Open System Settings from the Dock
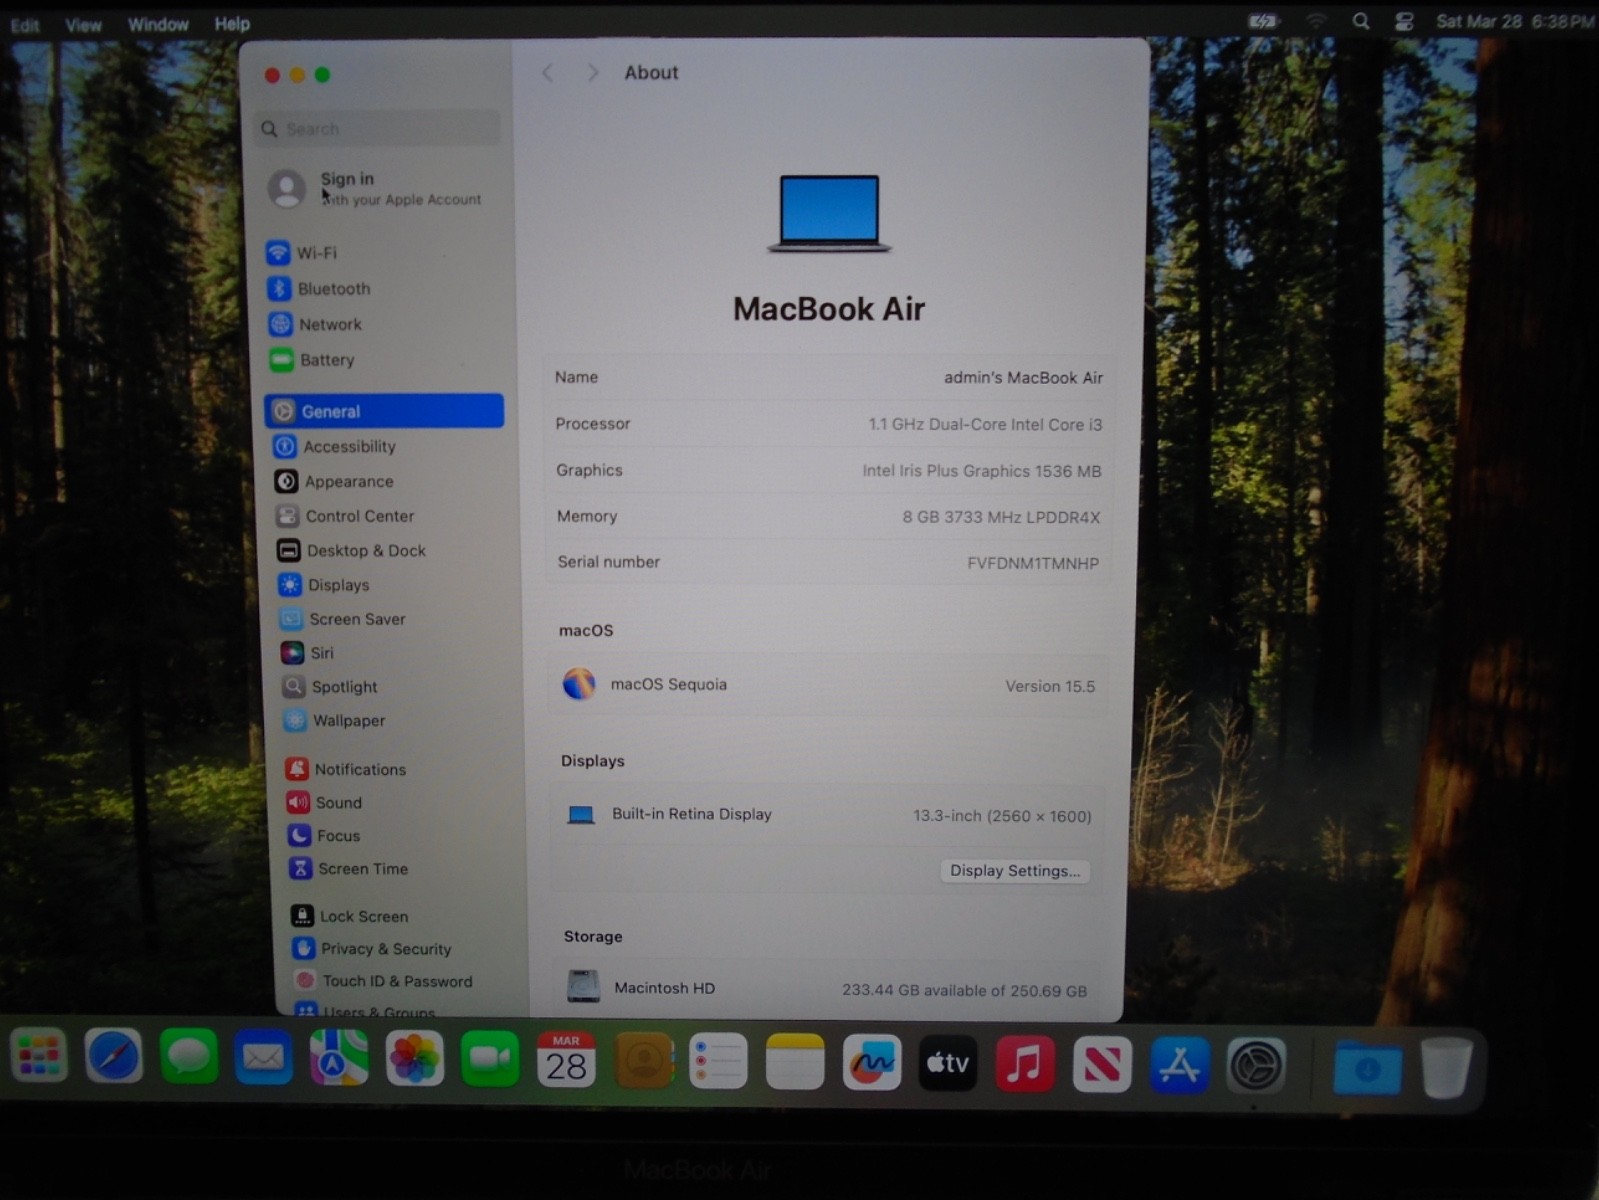This screenshot has width=1599, height=1200. 1256,1066
